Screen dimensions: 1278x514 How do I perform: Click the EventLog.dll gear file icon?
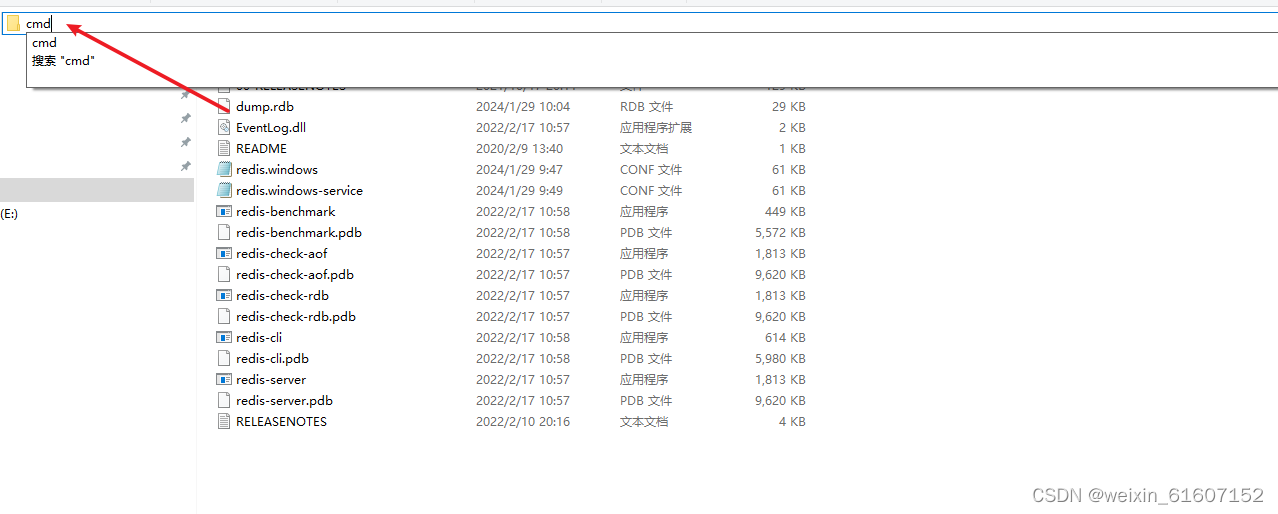point(224,127)
